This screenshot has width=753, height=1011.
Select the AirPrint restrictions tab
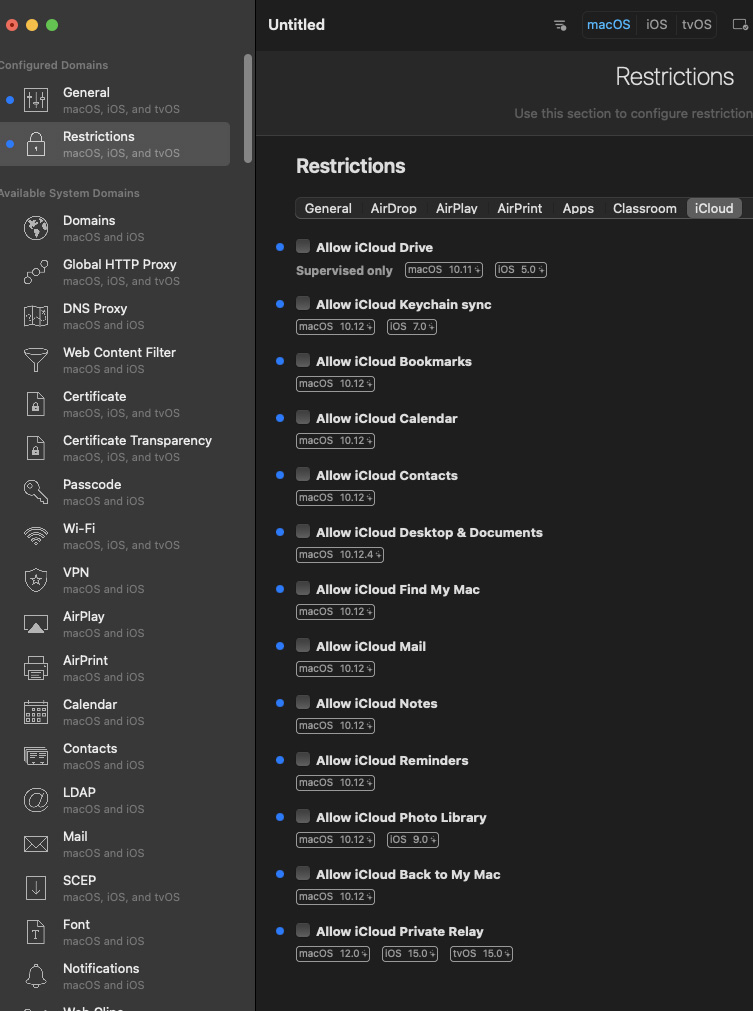(520, 208)
